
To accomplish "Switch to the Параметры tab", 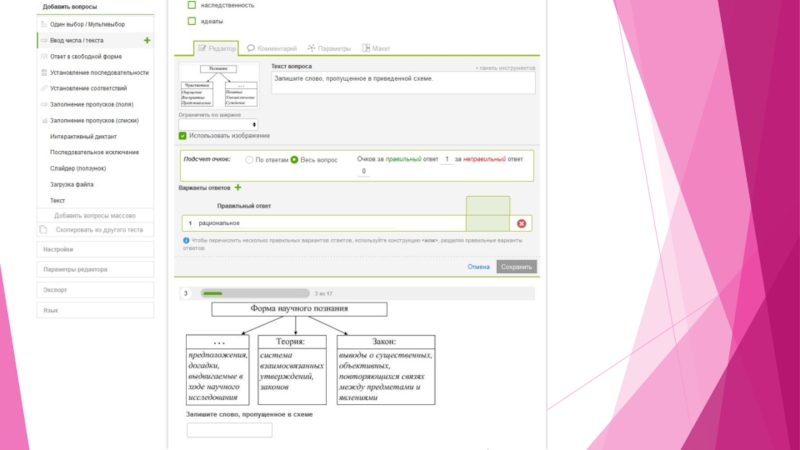I will pyautogui.click(x=330, y=48).
